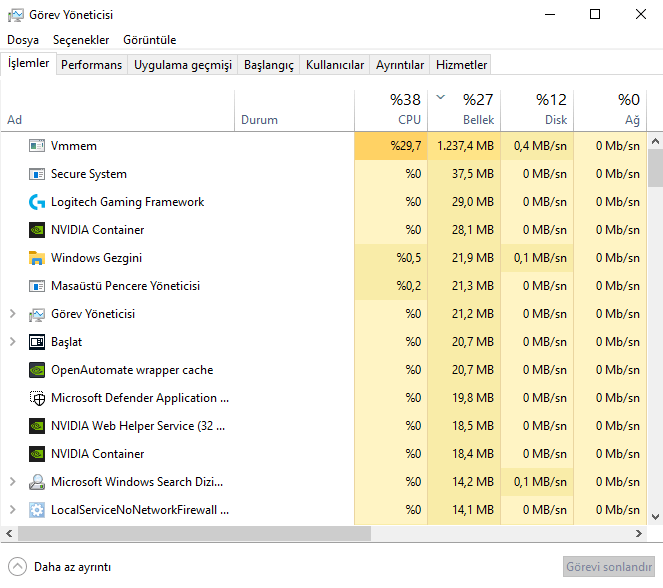Open the Dosya menu
The width and height of the screenshot is (663, 588).
click(x=23, y=40)
